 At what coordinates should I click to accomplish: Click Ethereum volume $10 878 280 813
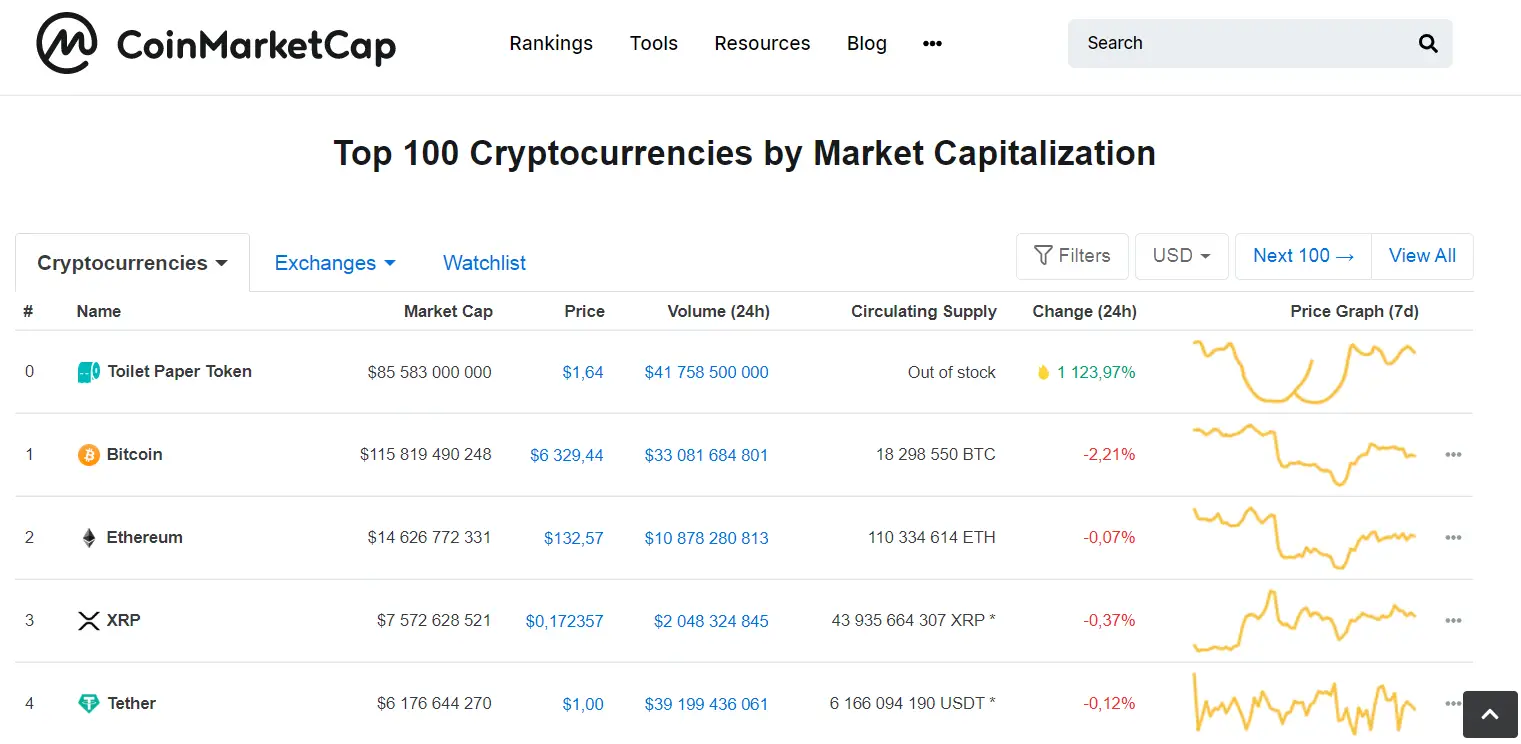tap(707, 538)
